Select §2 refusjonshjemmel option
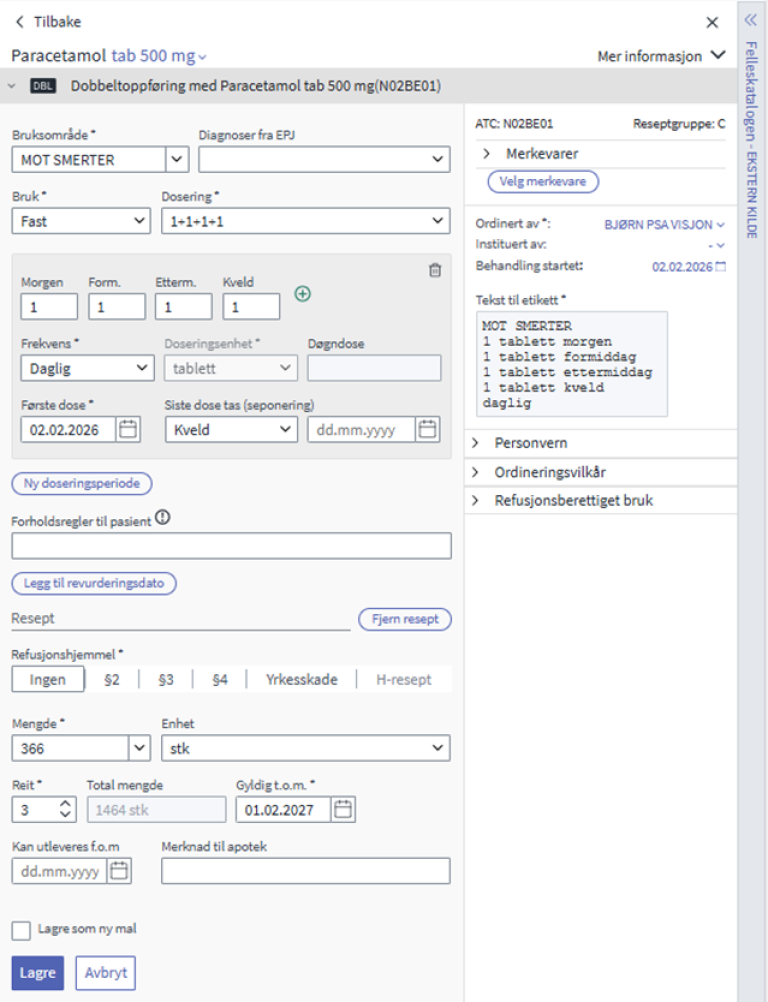 pyautogui.click(x=112, y=679)
